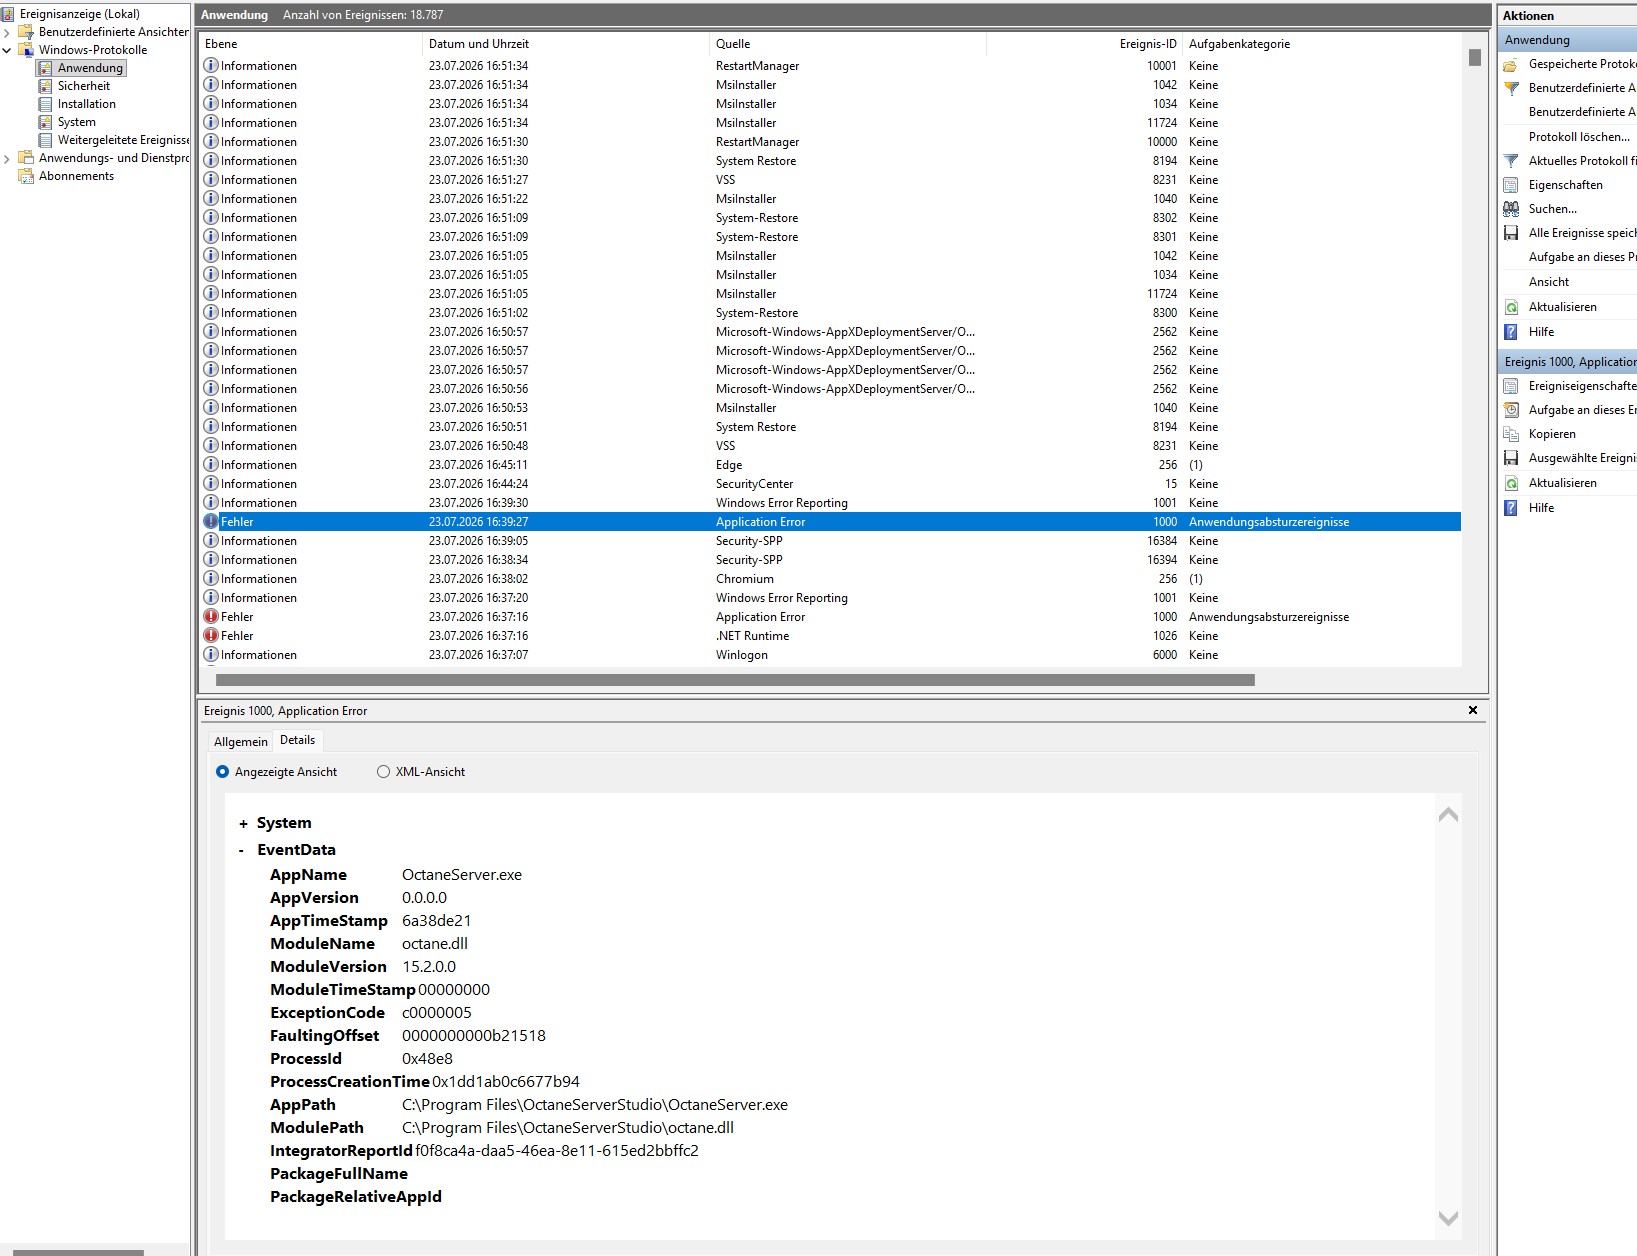Click the horizontal scrollbar of event list
Screen dimensions: 1637x1256
(x=735, y=680)
